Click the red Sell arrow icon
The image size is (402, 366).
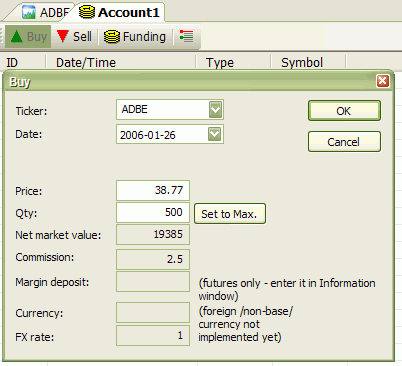point(62,36)
